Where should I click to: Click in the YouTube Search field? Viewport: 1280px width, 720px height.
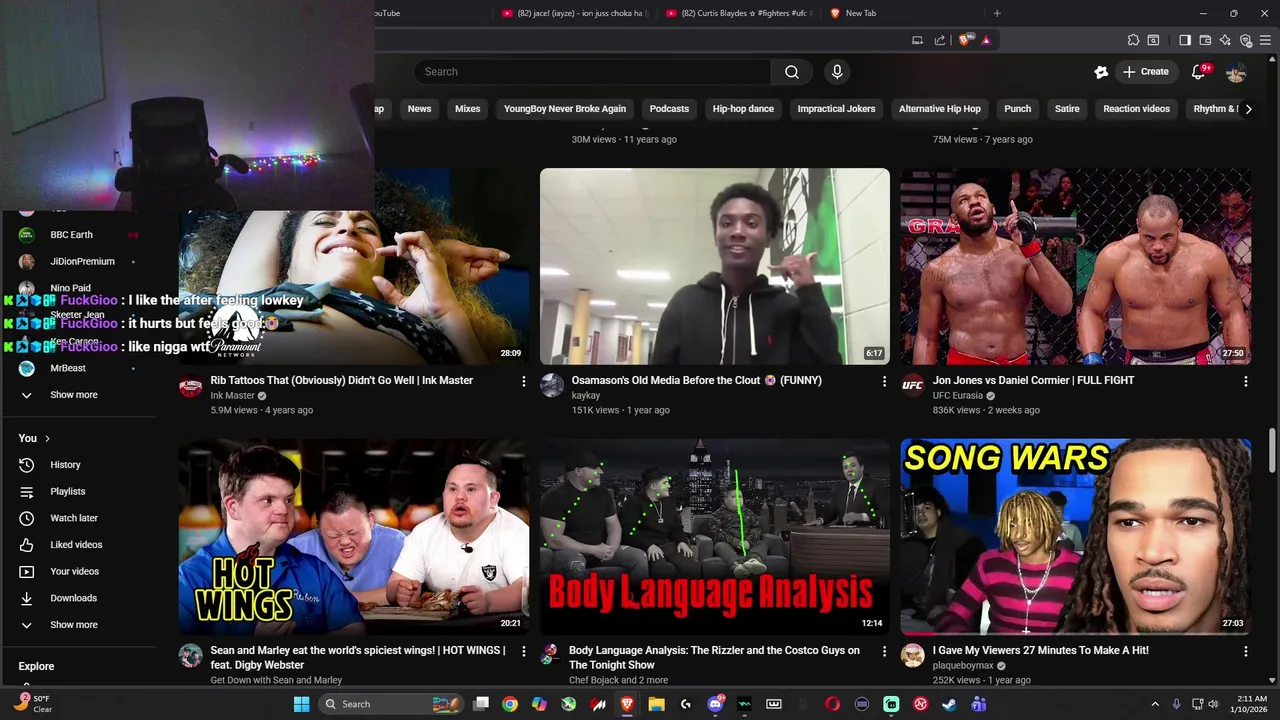click(592, 72)
